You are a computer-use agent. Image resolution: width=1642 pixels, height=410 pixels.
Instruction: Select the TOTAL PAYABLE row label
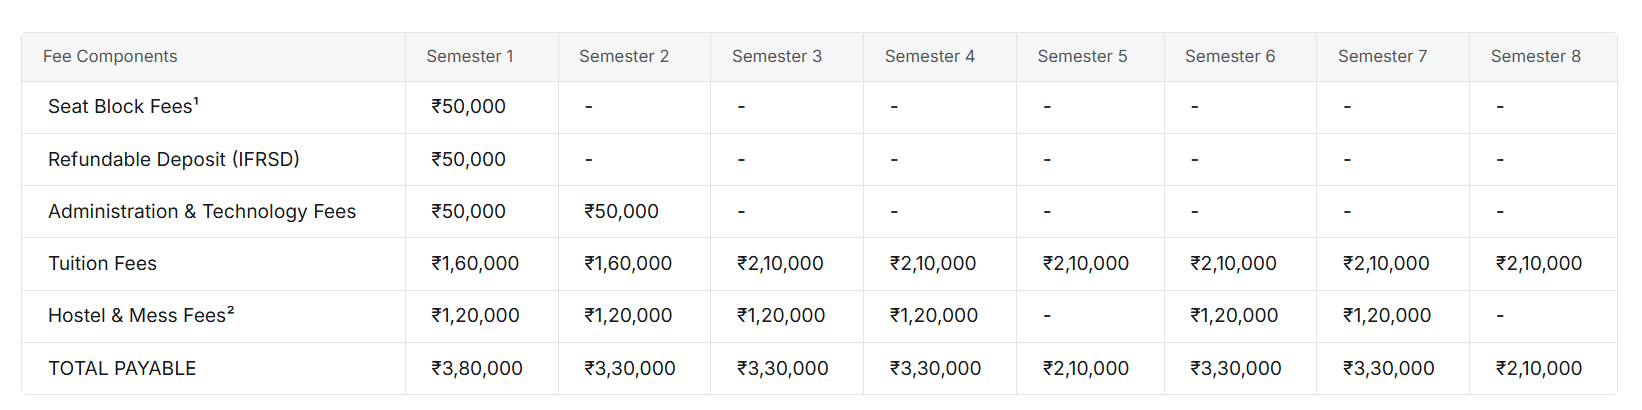pyautogui.click(x=122, y=369)
